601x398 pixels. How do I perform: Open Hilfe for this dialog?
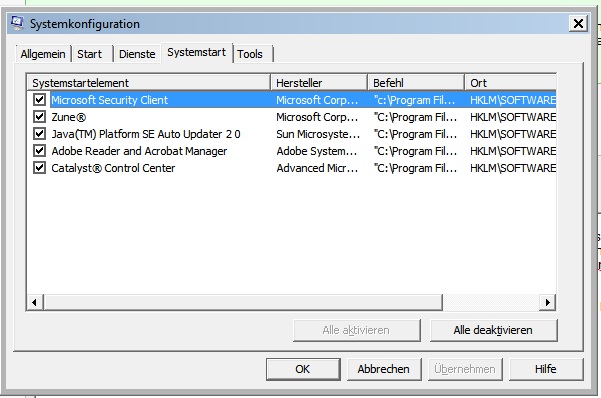546,369
